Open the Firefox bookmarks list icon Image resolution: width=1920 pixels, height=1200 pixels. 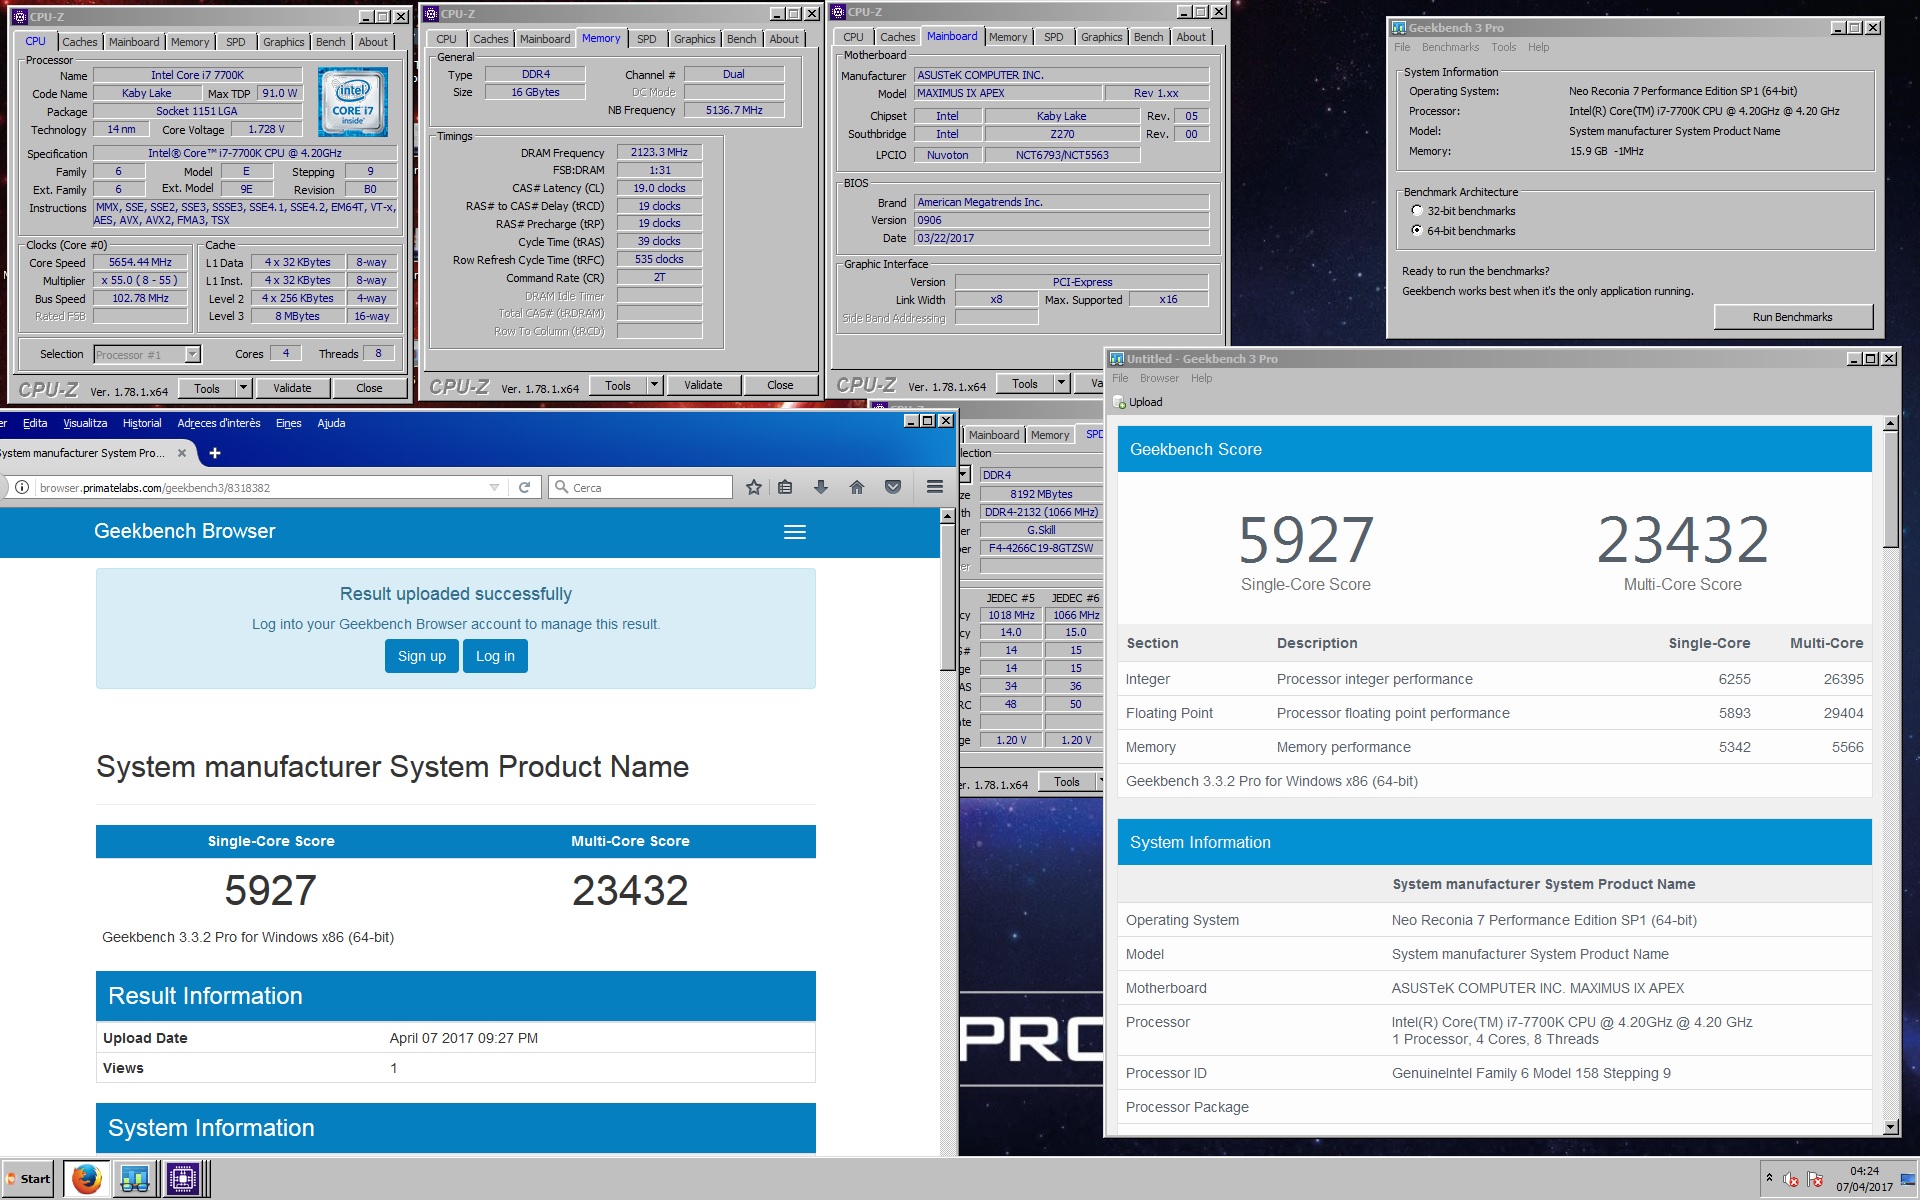(x=785, y=487)
